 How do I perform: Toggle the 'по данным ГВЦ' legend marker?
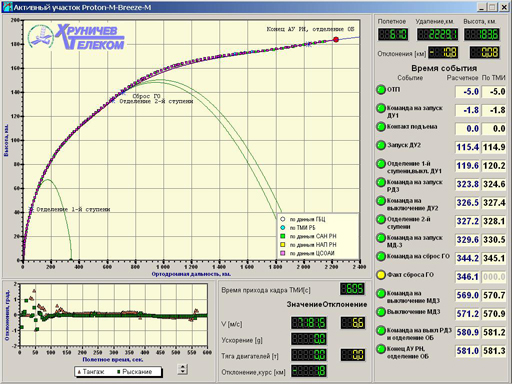(x=283, y=219)
